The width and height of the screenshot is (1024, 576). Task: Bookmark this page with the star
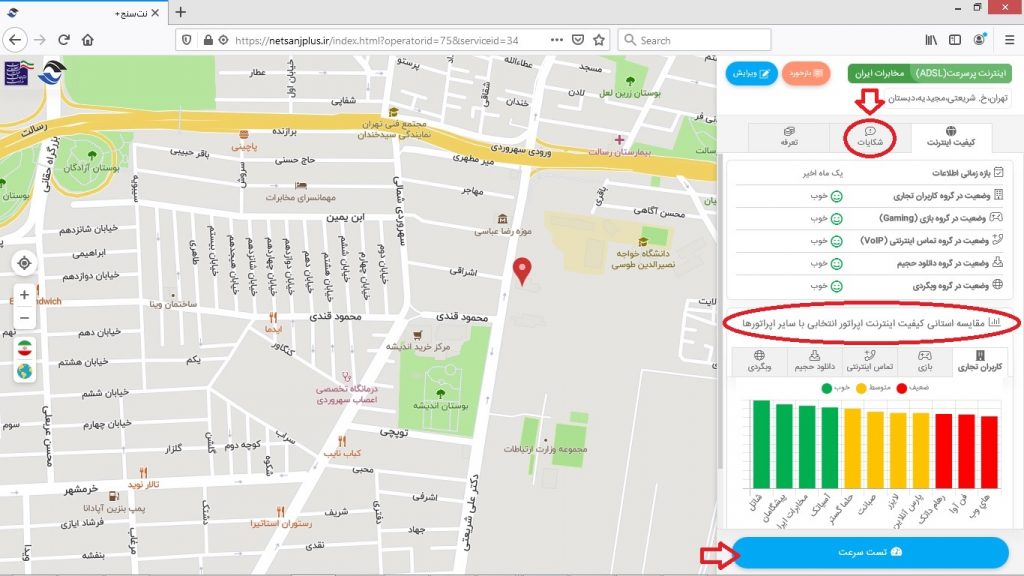(599, 40)
